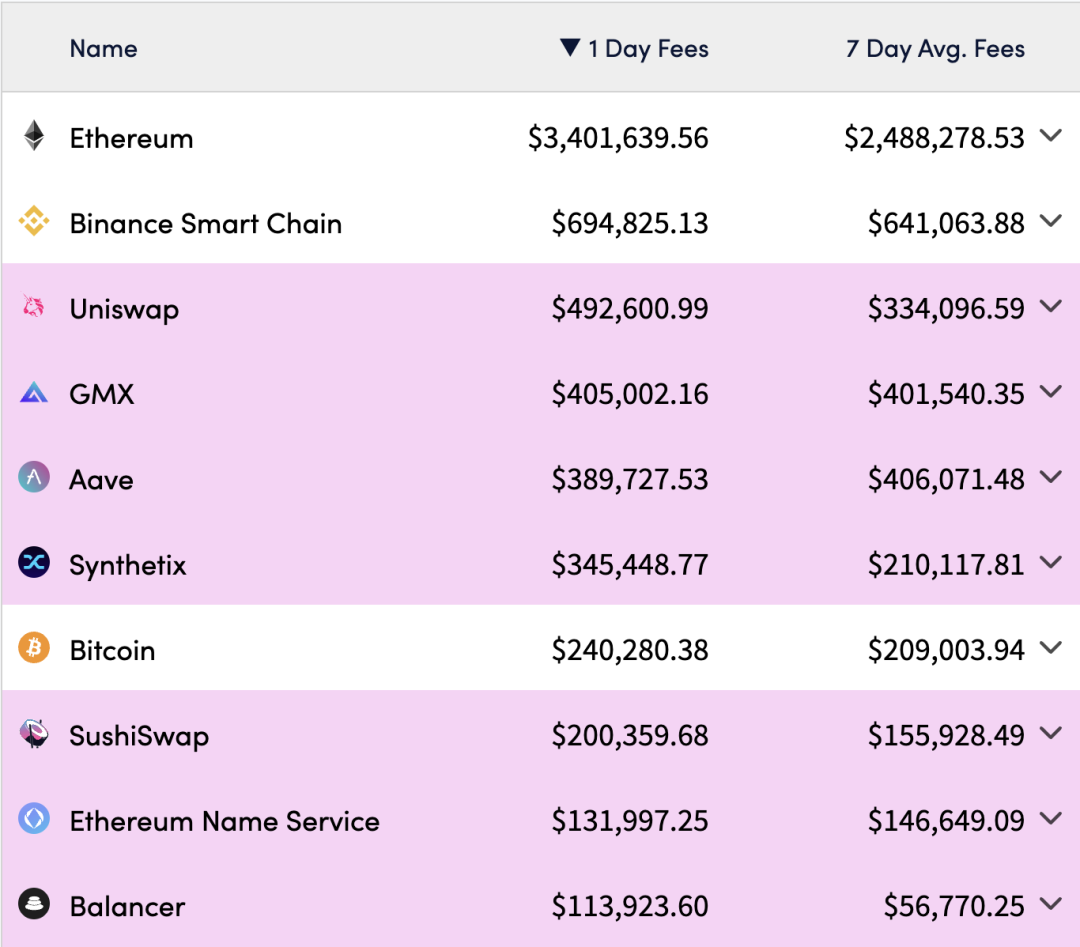Screen dimensions: 1080x947
Task: Click the Balancer logo icon
Action: point(34,905)
